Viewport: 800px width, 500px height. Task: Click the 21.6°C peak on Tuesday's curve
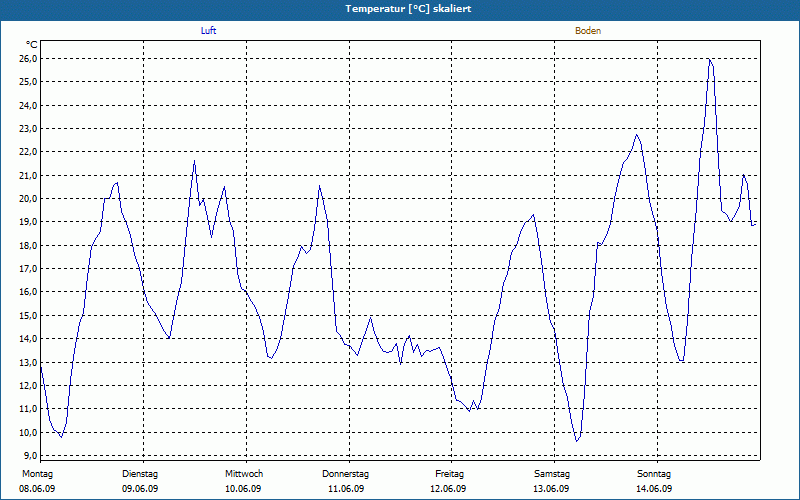[194, 161]
